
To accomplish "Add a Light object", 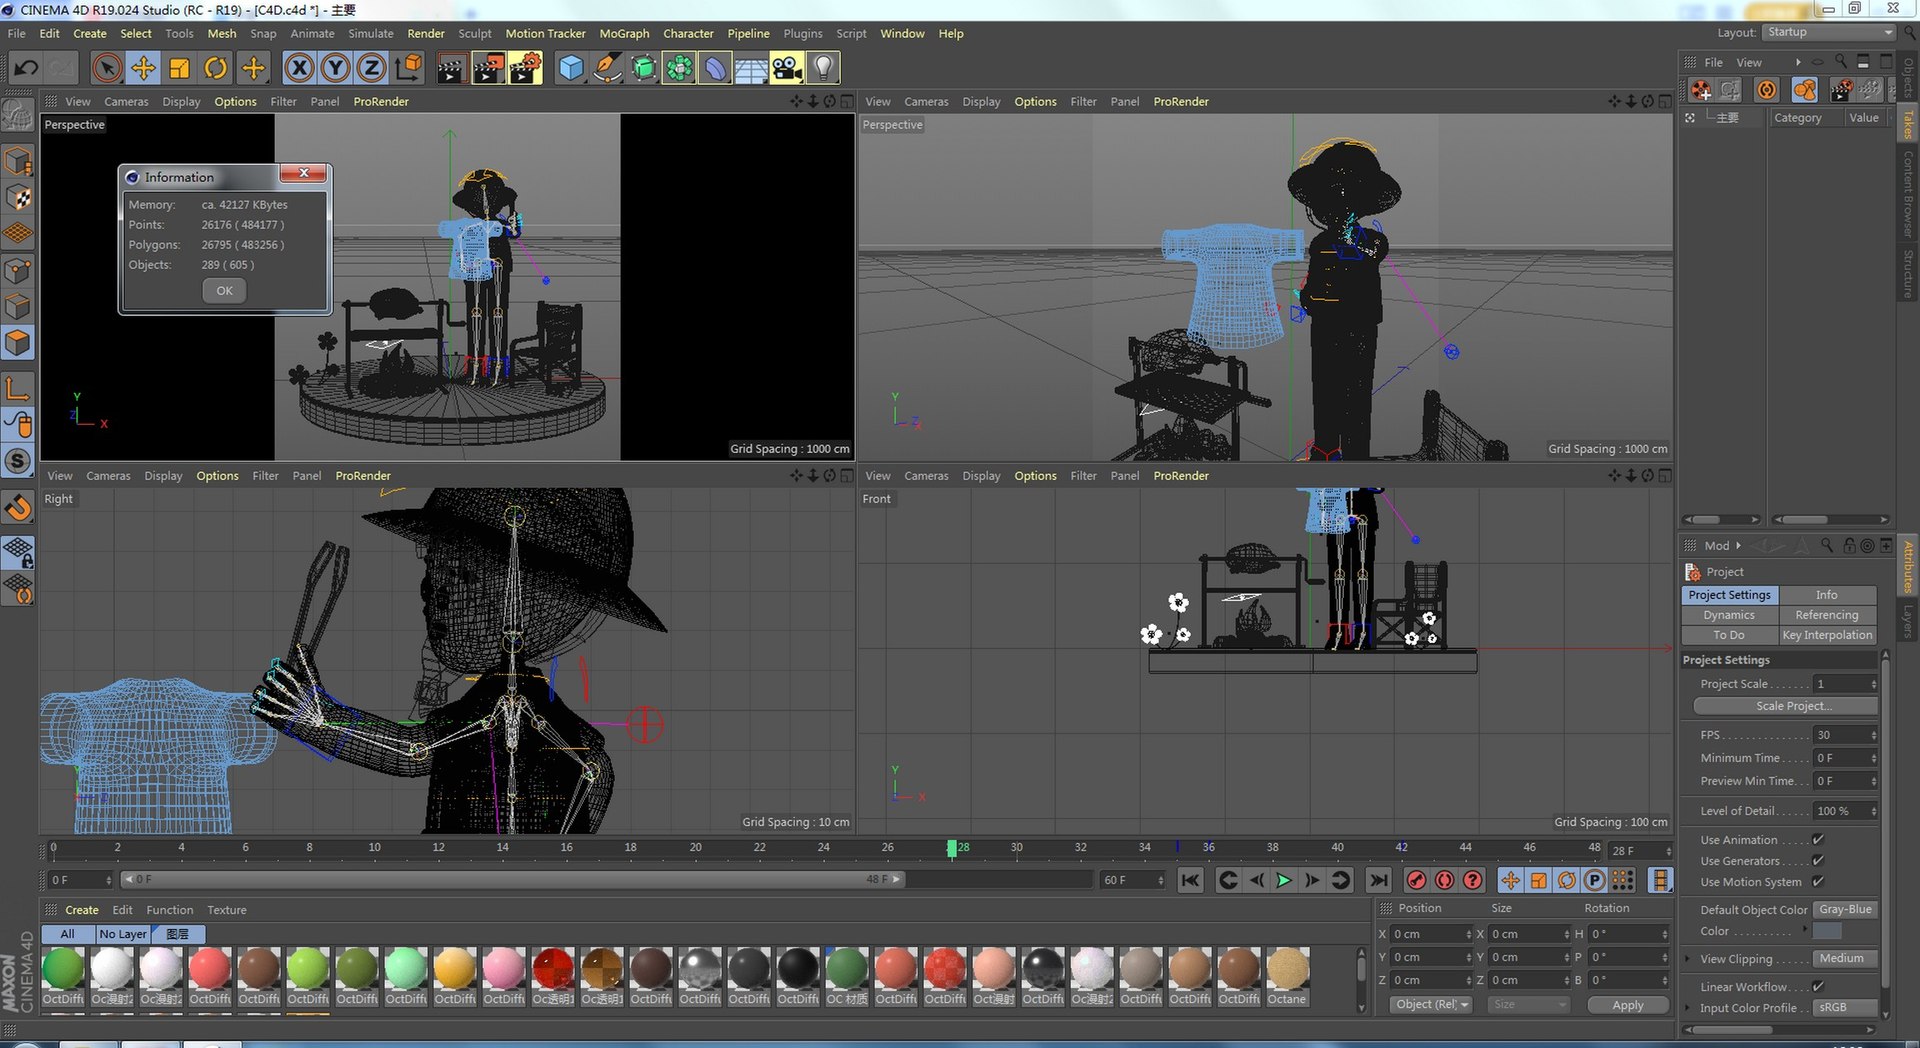I will pyautogui.click(x=823, y=68).
